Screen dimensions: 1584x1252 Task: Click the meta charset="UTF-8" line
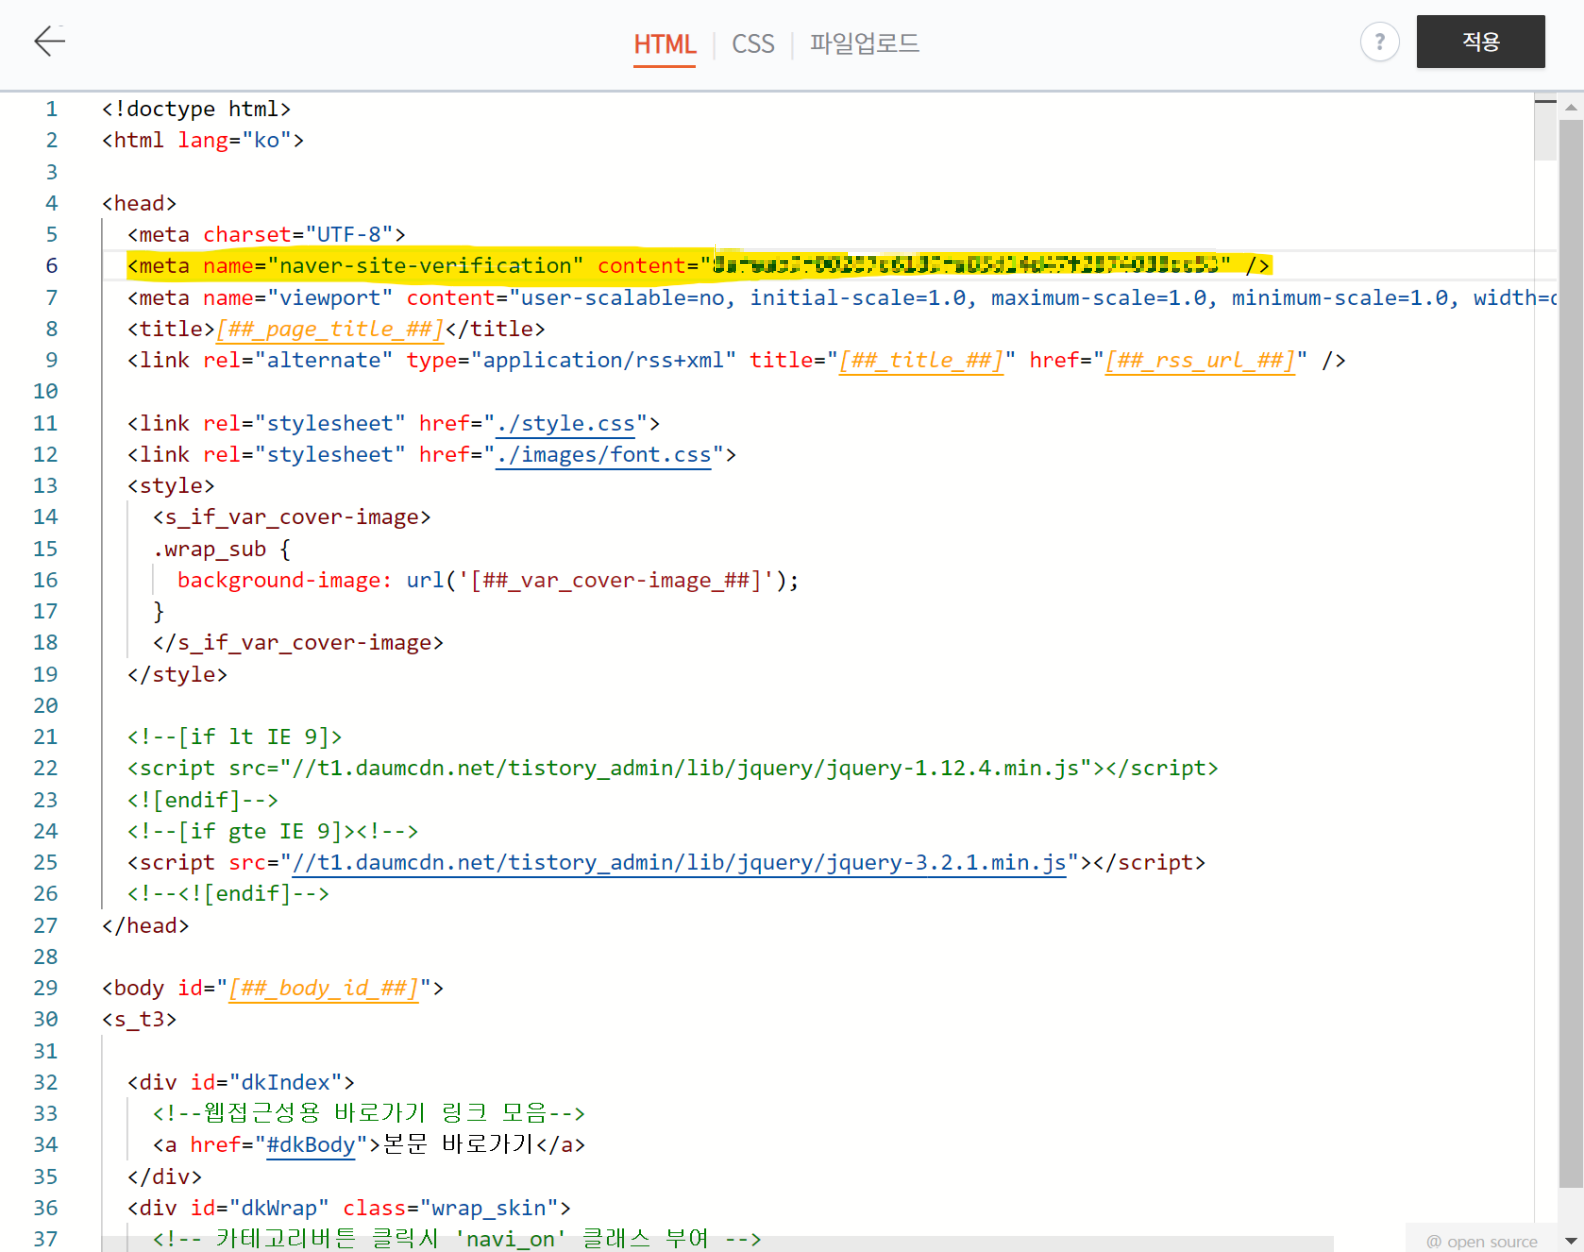[x=266, y=234]
